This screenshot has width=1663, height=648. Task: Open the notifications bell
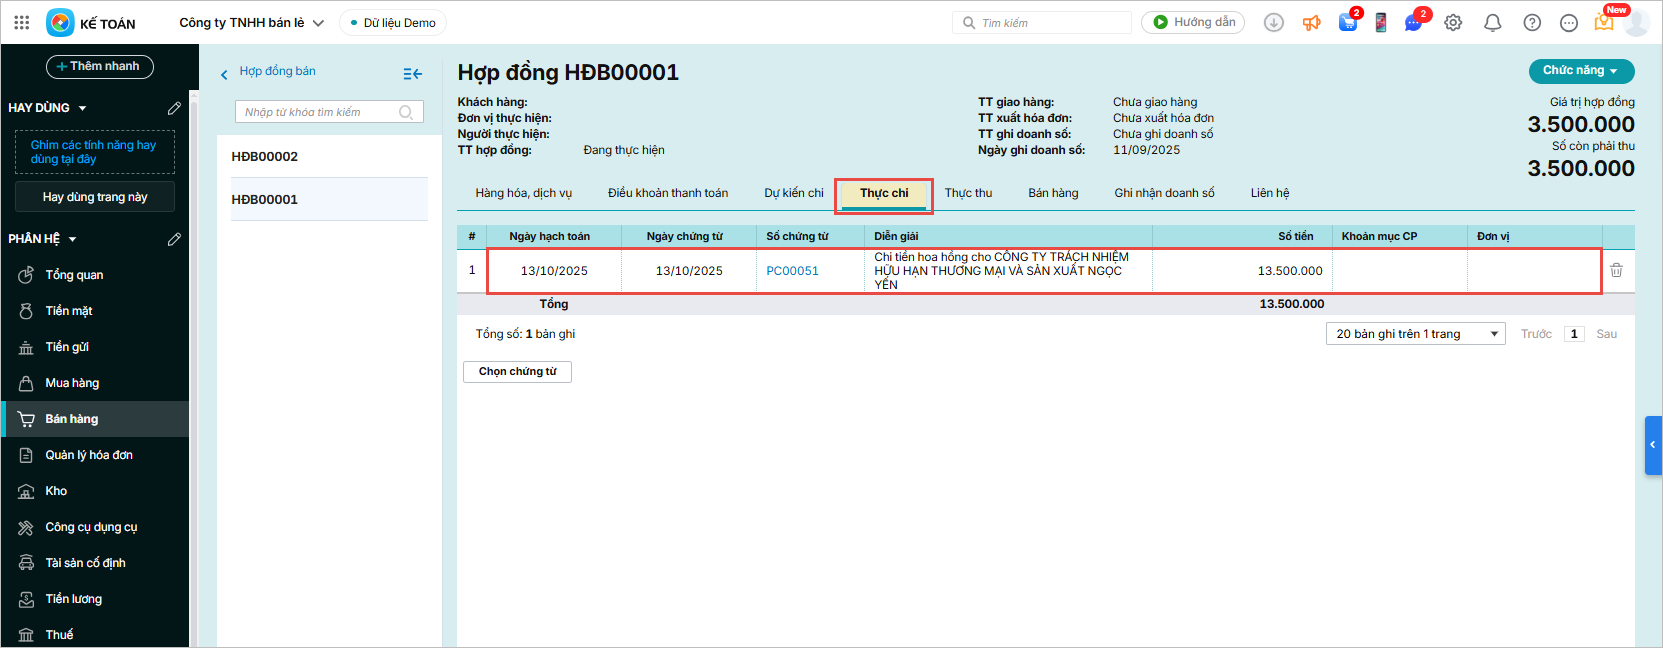pyautogui.click(x=1492, y=23)
